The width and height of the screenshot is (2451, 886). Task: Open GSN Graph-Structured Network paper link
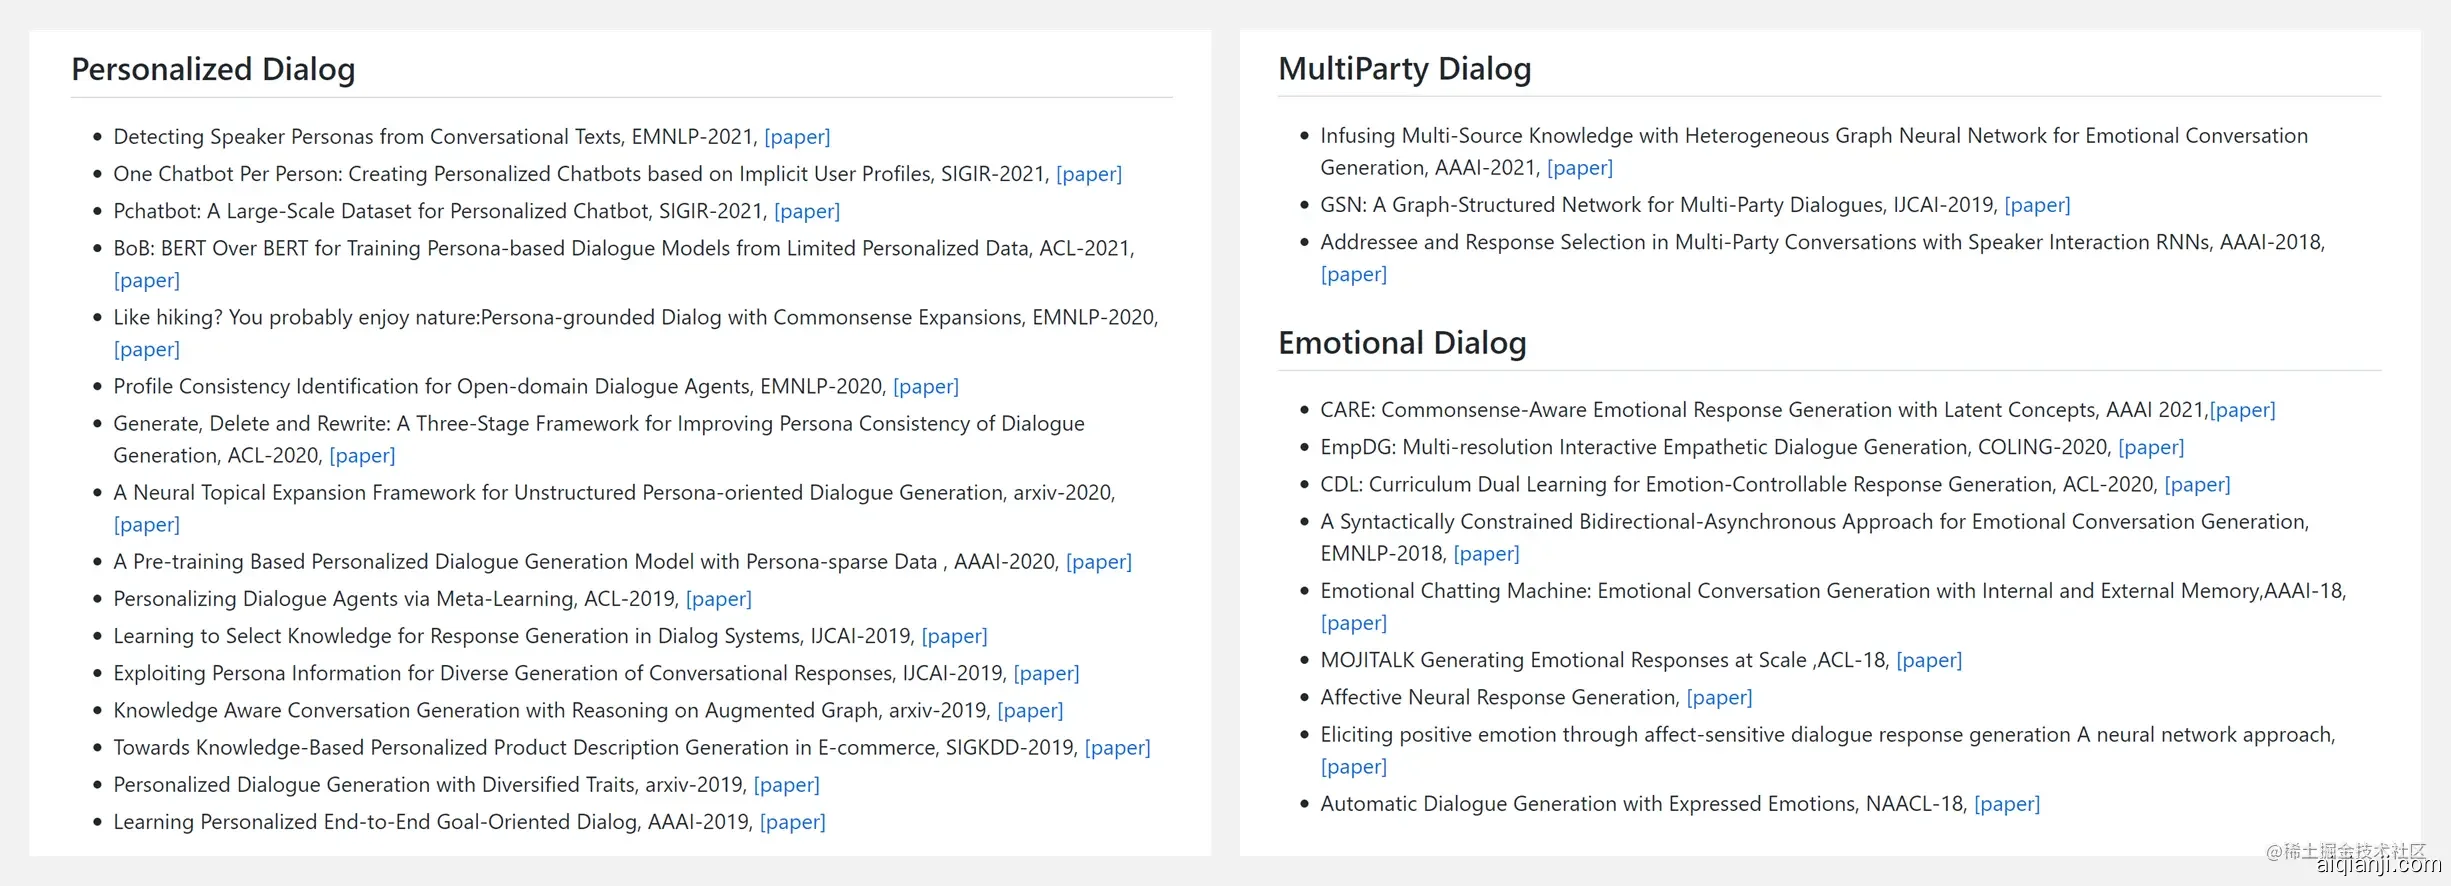tap(2037, 205)
